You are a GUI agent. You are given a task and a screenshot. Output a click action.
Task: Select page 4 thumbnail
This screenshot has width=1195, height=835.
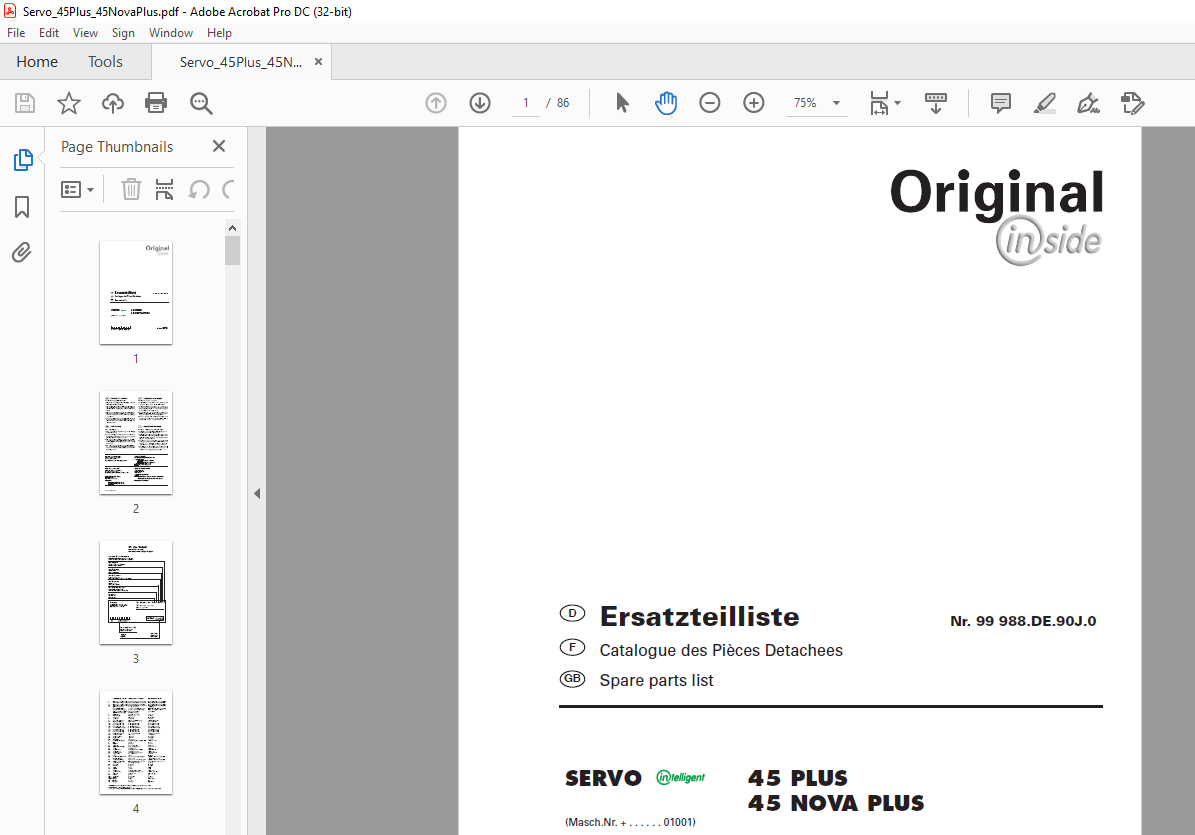click(x=136, y=743)
